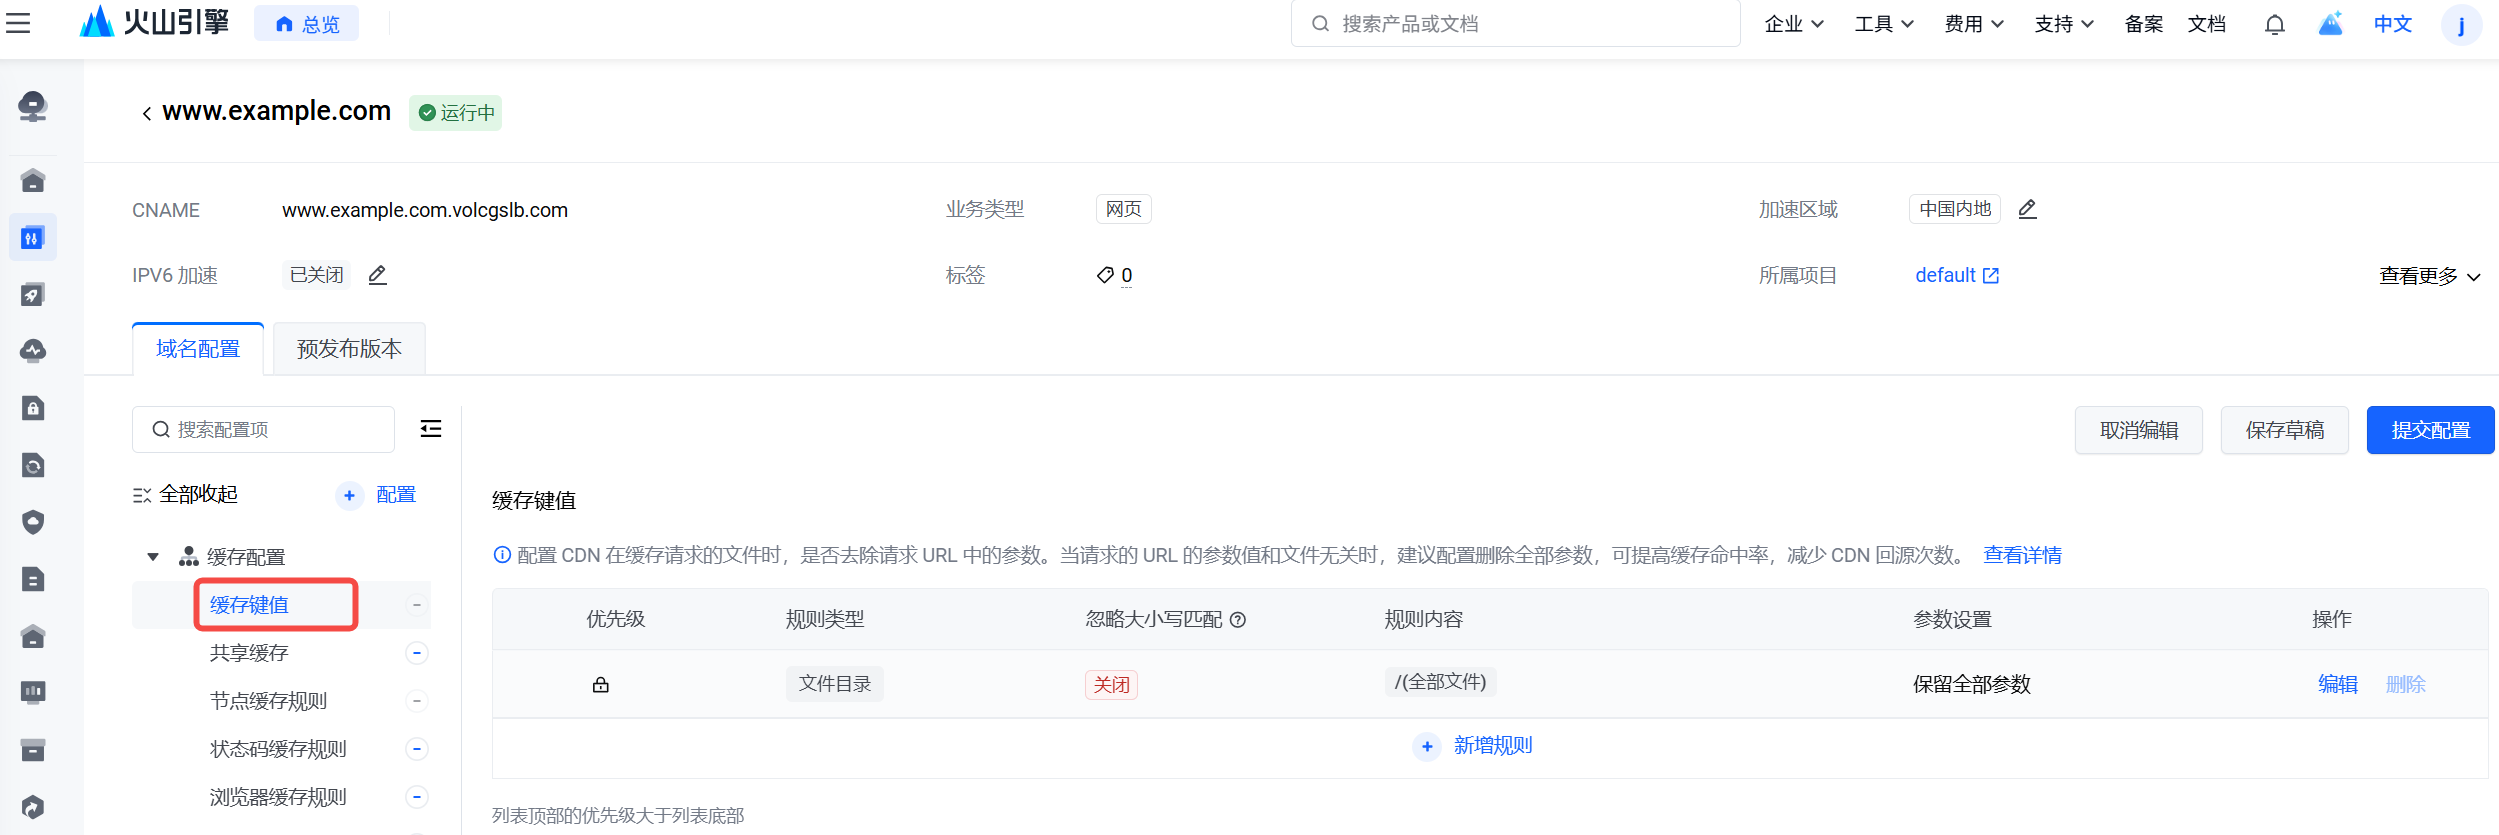2499x835 pixels.
Task: Click the collapse config list icon
Action: pos(431,429)
